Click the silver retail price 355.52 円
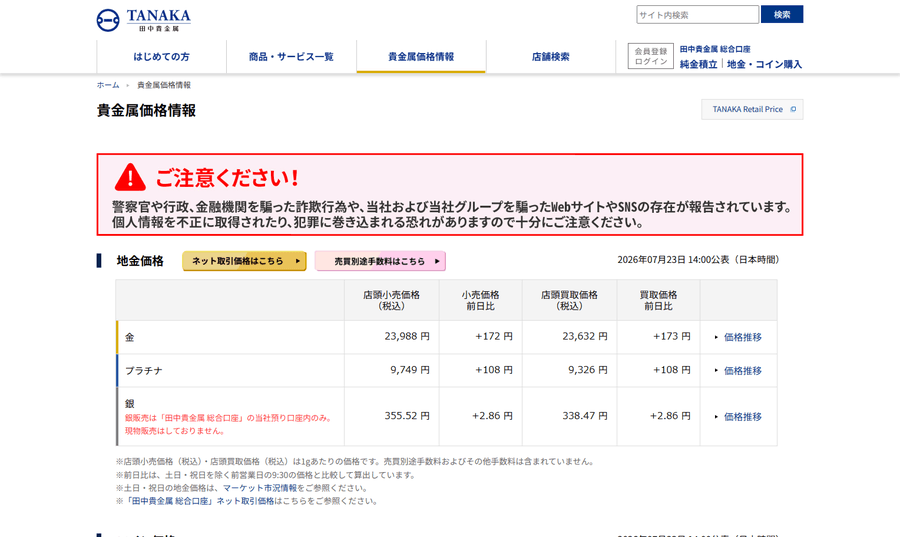This screenshot has height=537, width=900. click(x=407, y=415)
